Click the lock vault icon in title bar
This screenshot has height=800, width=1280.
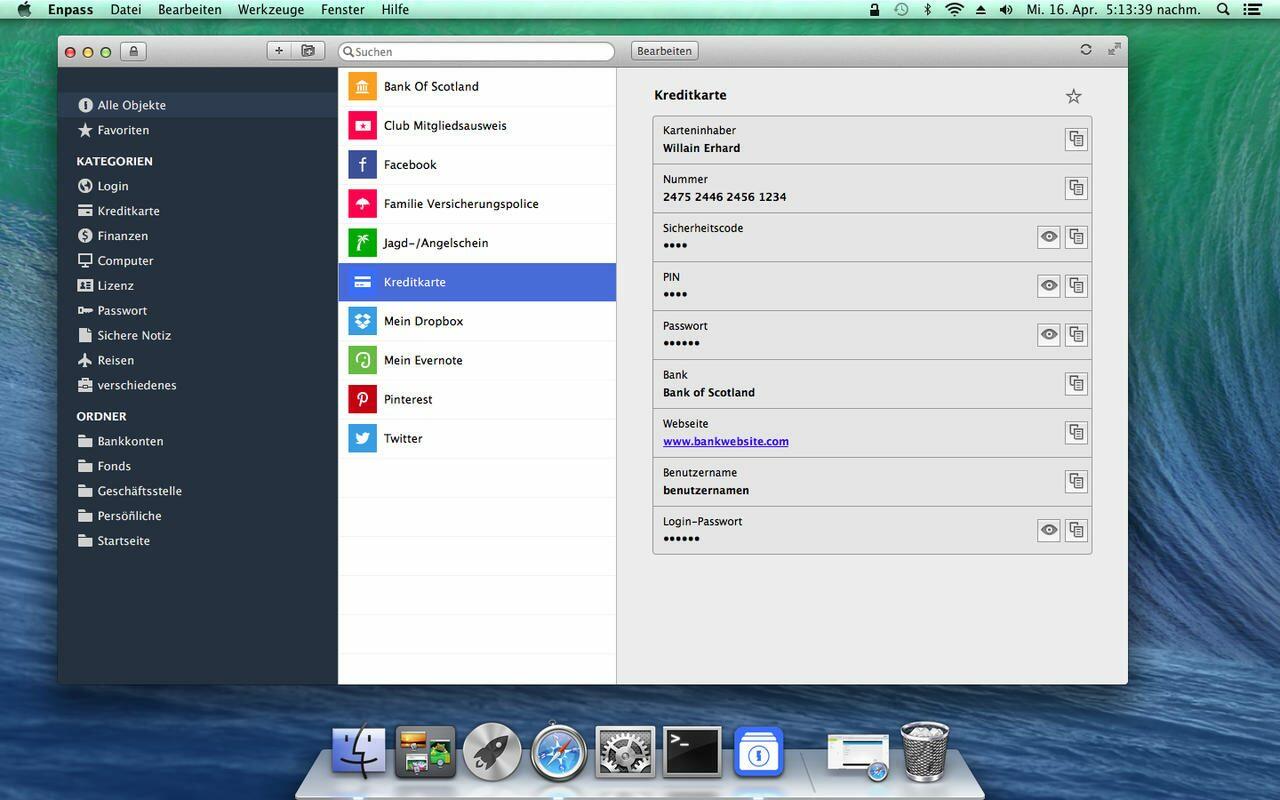pyautogui.click(x=133, y=51)
